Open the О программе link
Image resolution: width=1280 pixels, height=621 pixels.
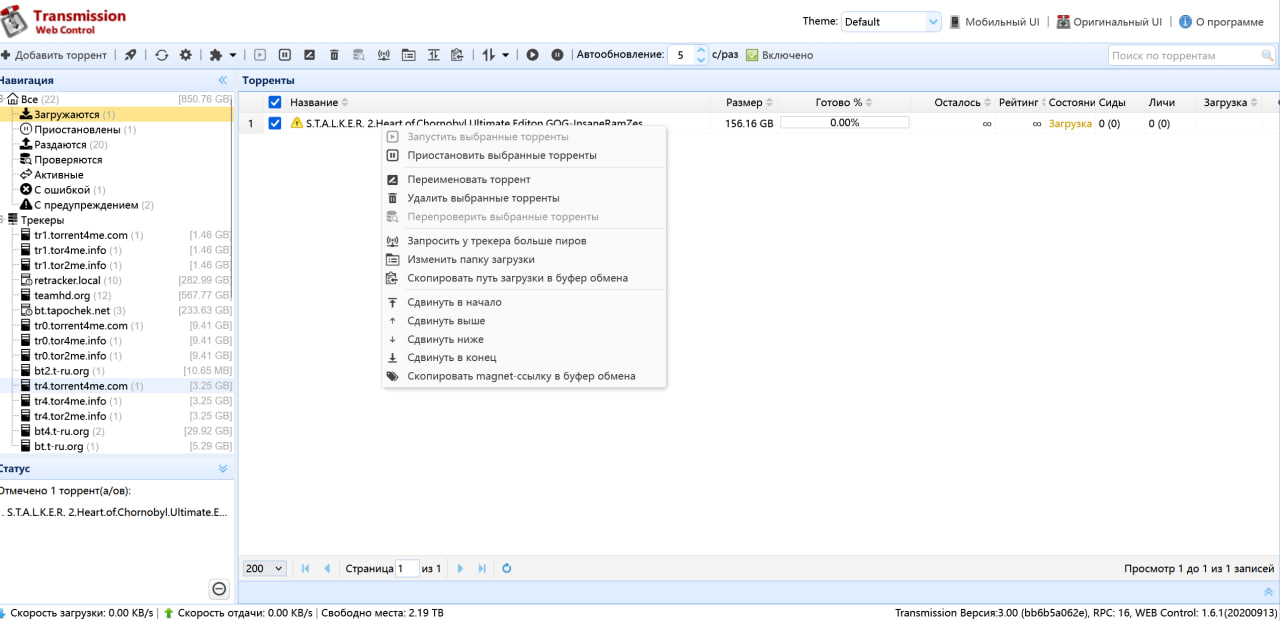click(1221, 22)
